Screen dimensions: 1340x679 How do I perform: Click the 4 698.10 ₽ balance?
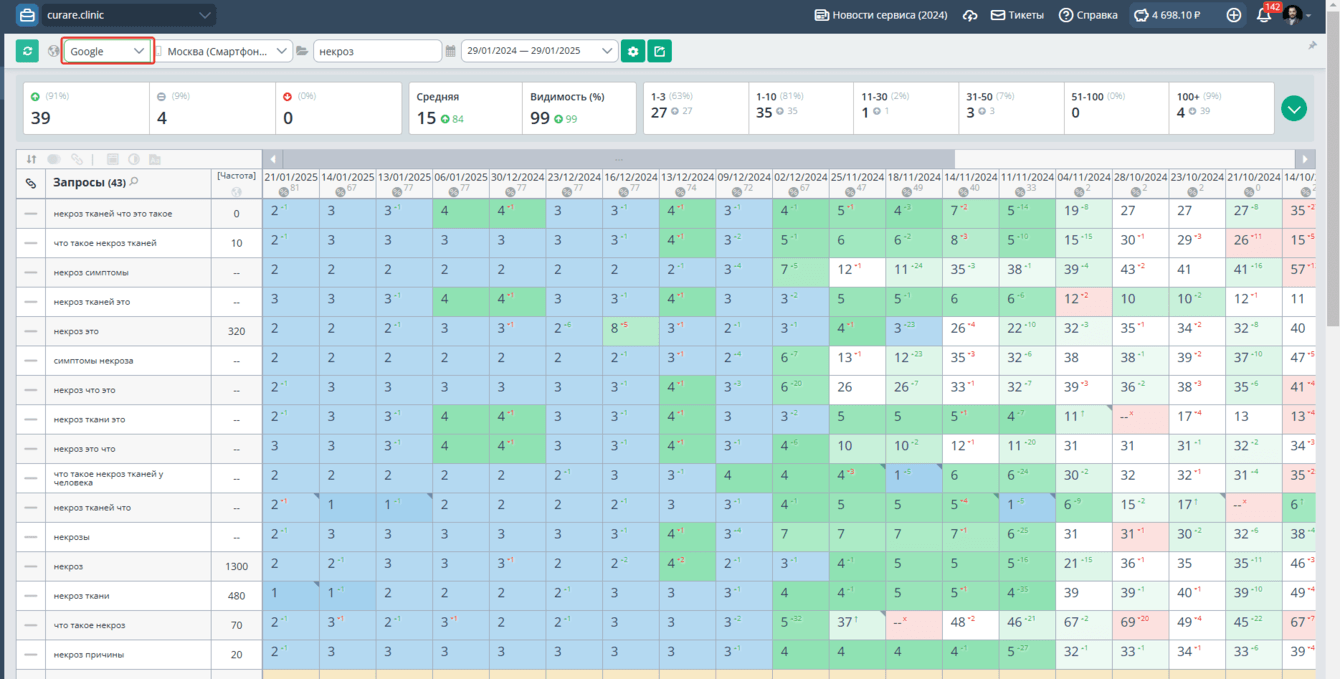(x=1176, y=15)
